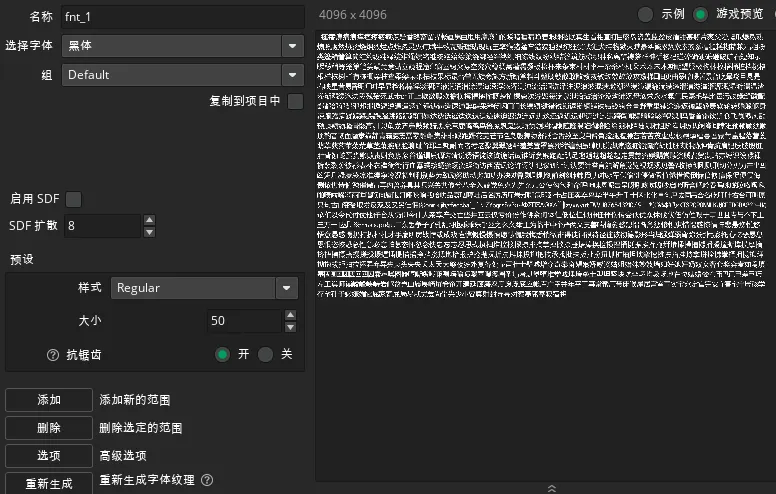Toggle the 启用 SDF checkbox
Screen dimensions: 776x494
[x=73, y=199]
